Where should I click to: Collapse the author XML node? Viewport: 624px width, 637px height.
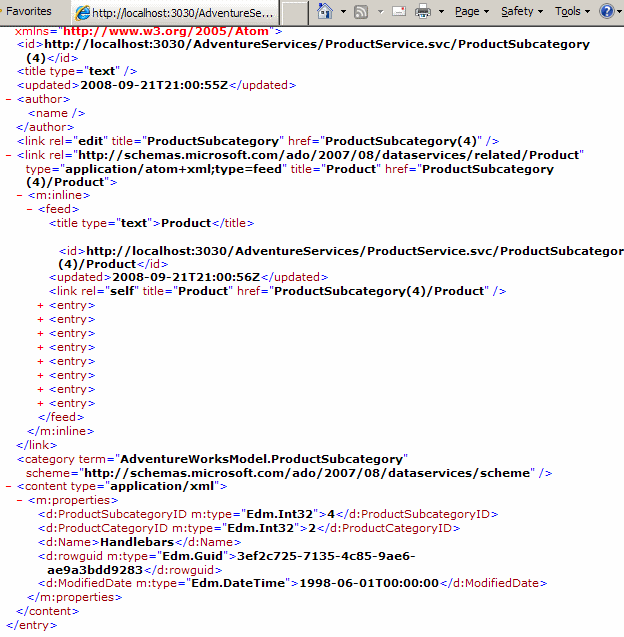pyautogui.click(x=9, y=99)
